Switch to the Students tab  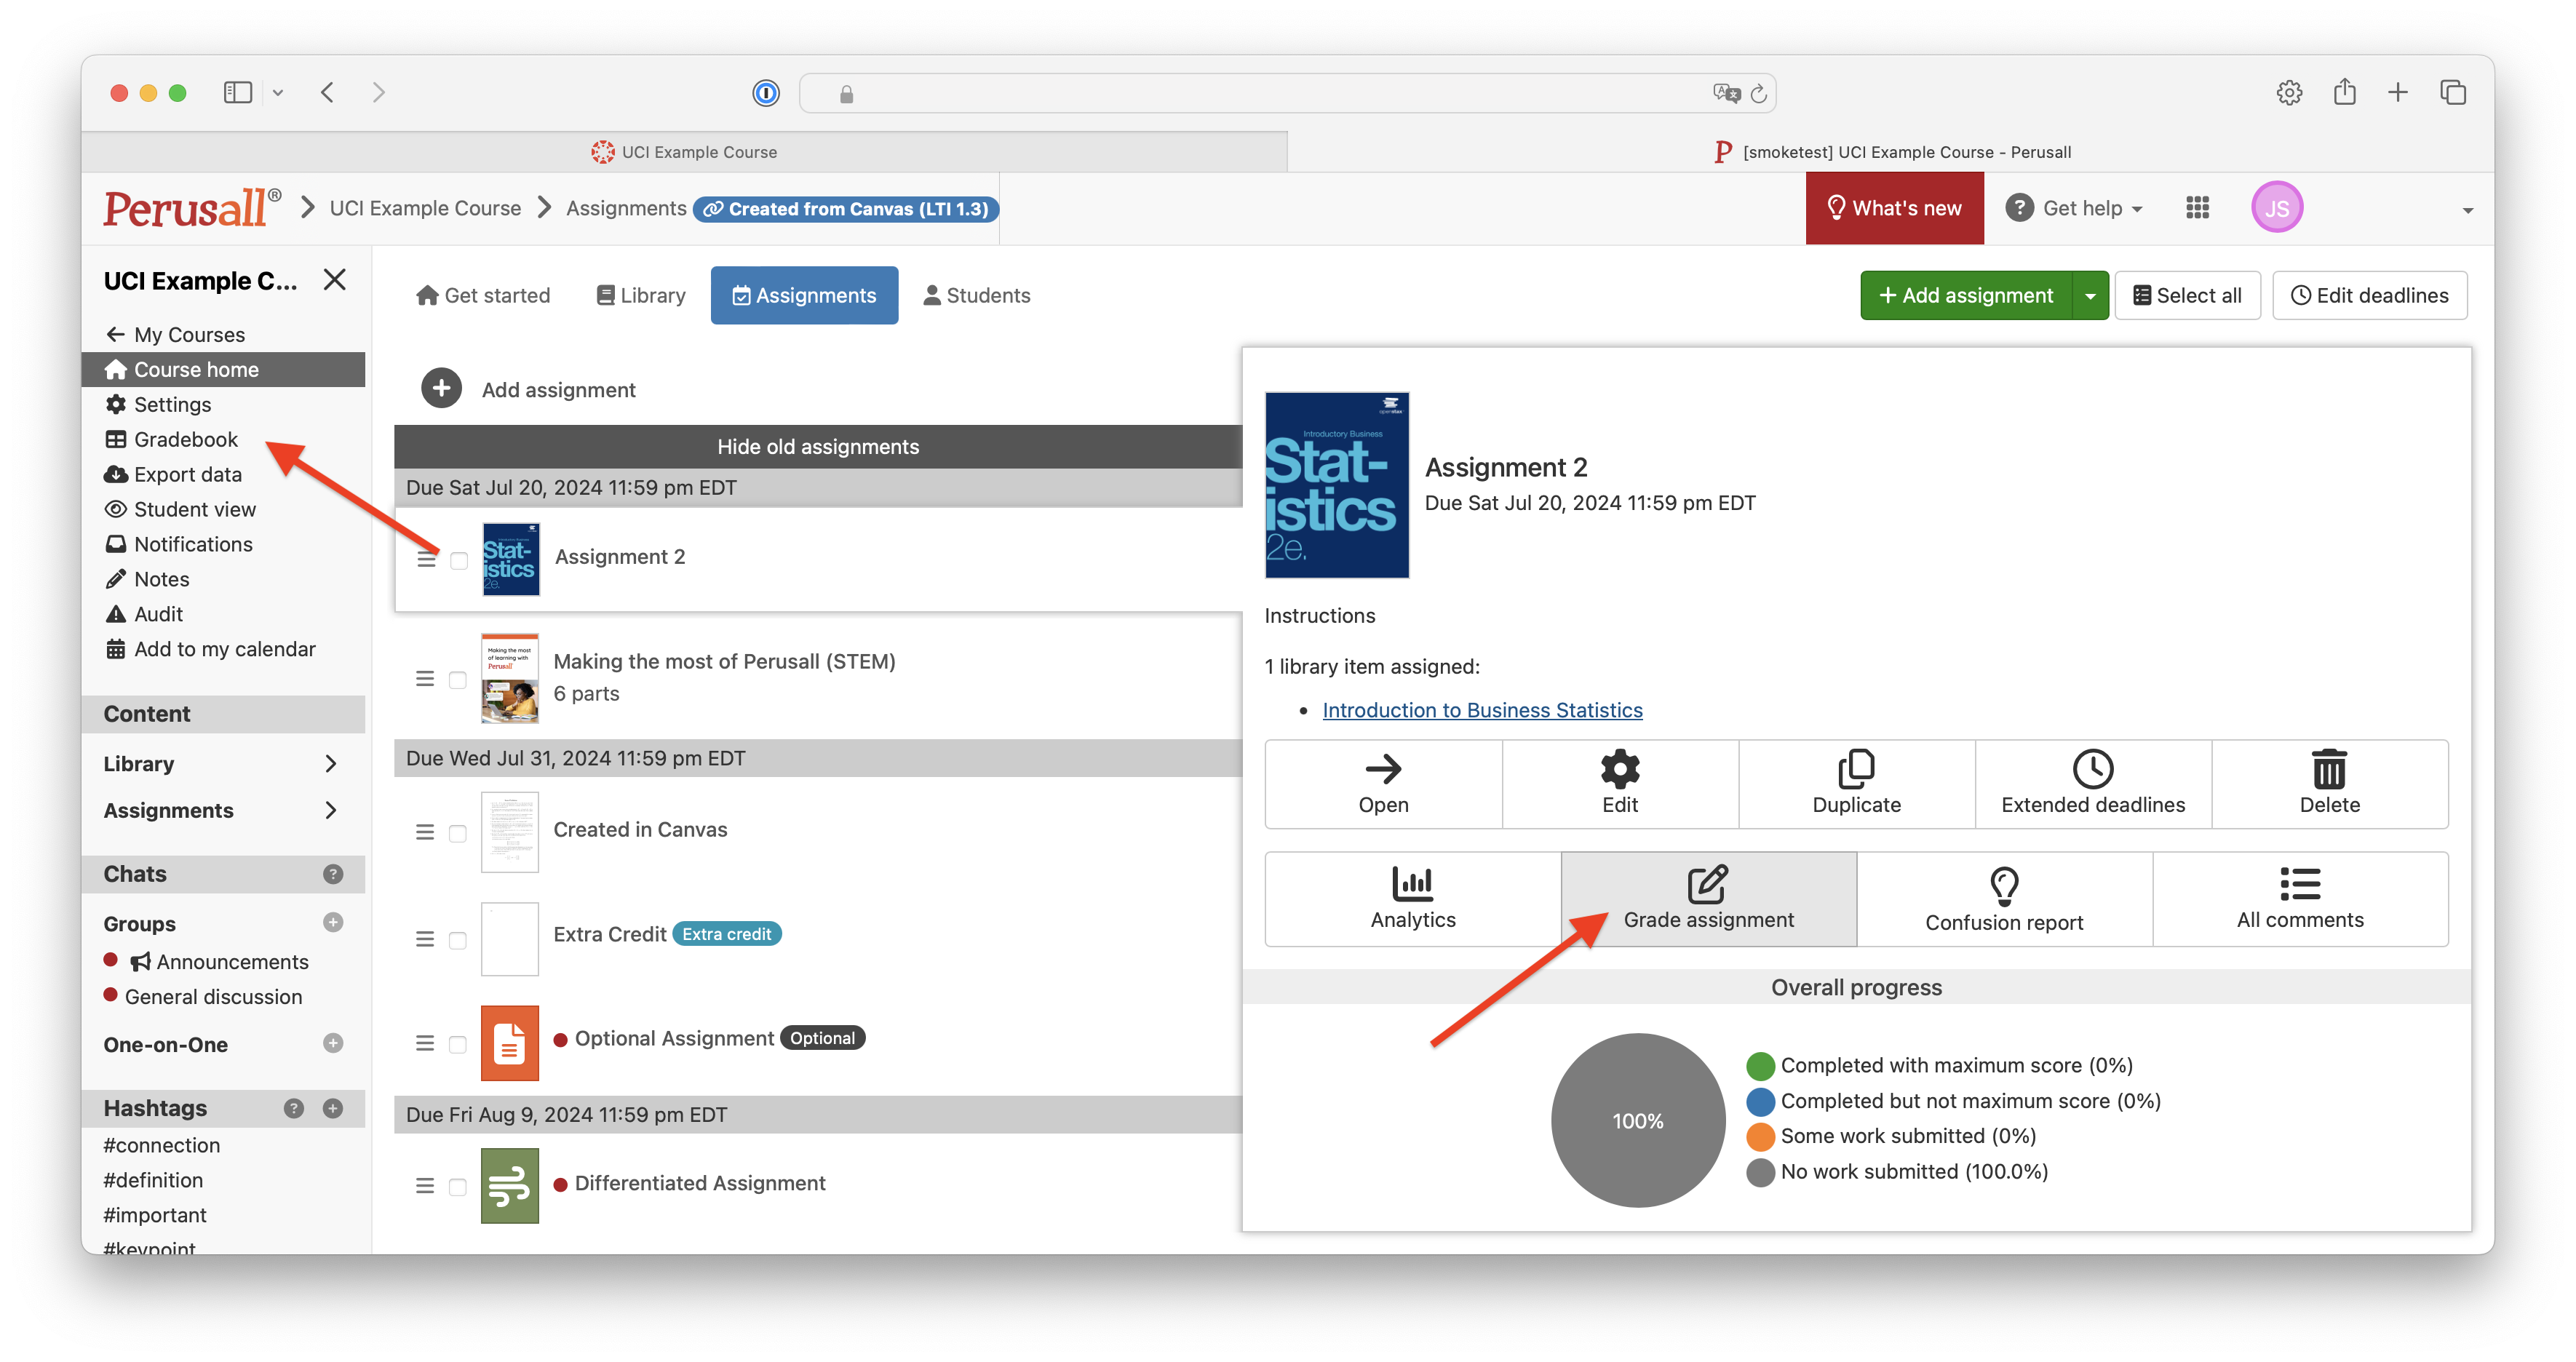976,295
